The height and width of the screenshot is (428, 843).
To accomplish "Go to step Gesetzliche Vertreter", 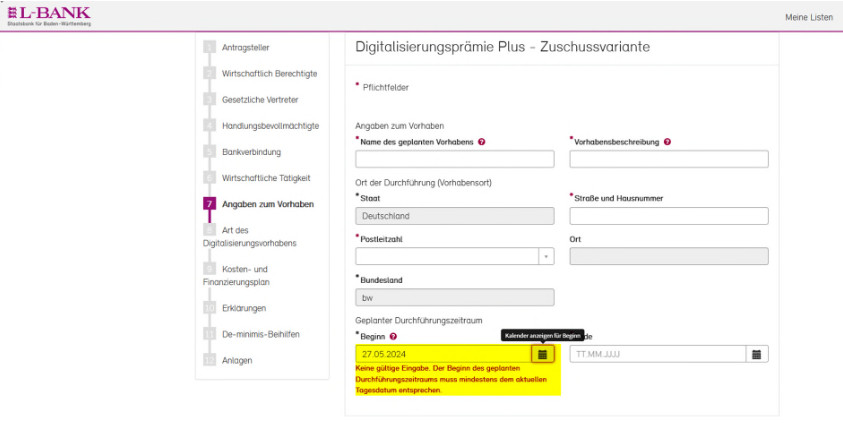I will click(260, 99).
